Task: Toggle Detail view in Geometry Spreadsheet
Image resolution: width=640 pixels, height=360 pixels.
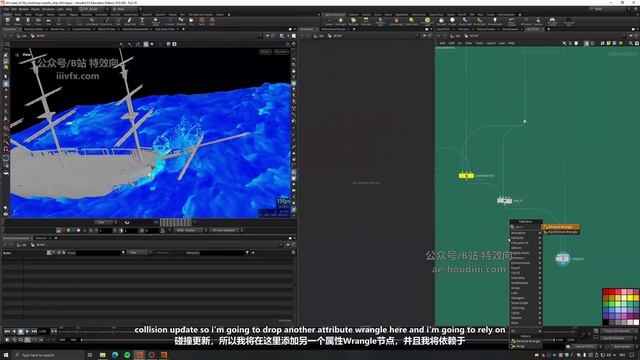Action: click(64, 253)
